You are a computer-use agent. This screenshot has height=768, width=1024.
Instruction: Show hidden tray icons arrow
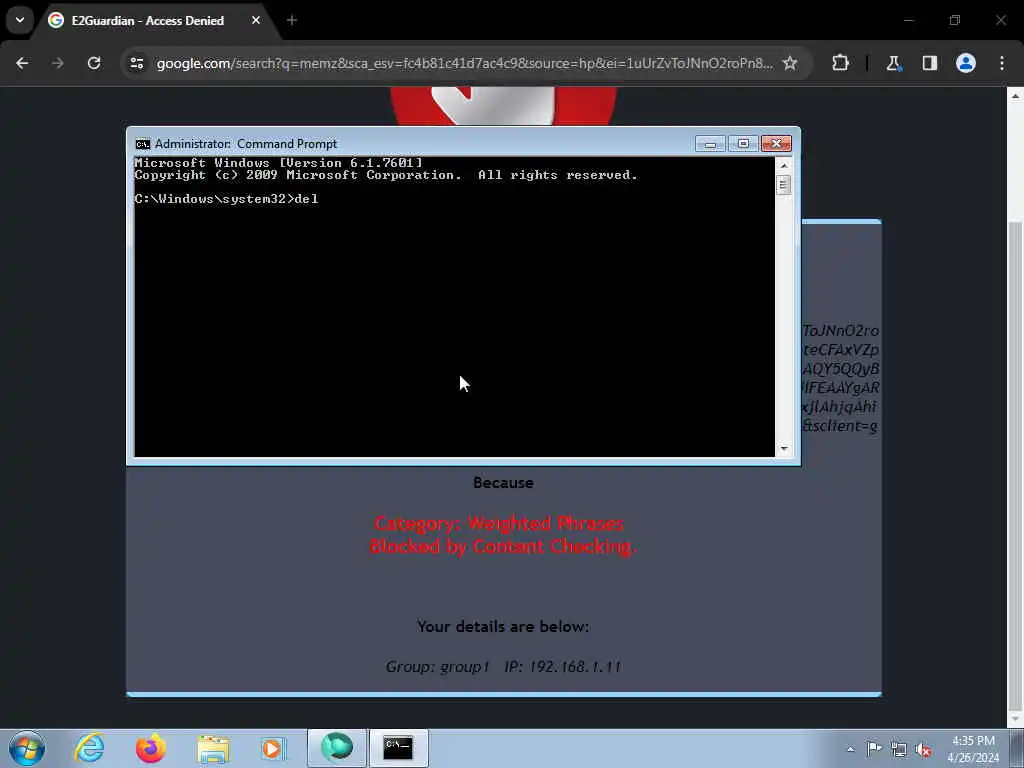[850, 749]
